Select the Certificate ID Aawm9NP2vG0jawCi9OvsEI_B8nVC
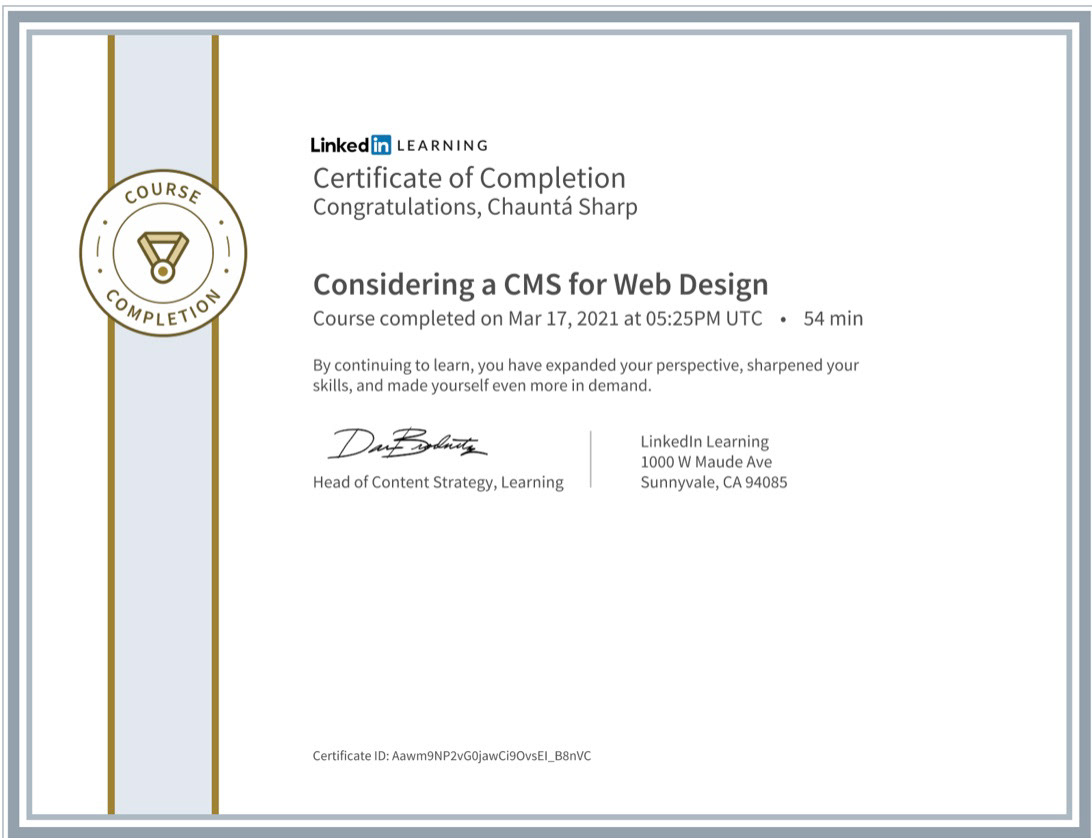The width and height of the screenshot is (1092, 838). click(452, 756)
